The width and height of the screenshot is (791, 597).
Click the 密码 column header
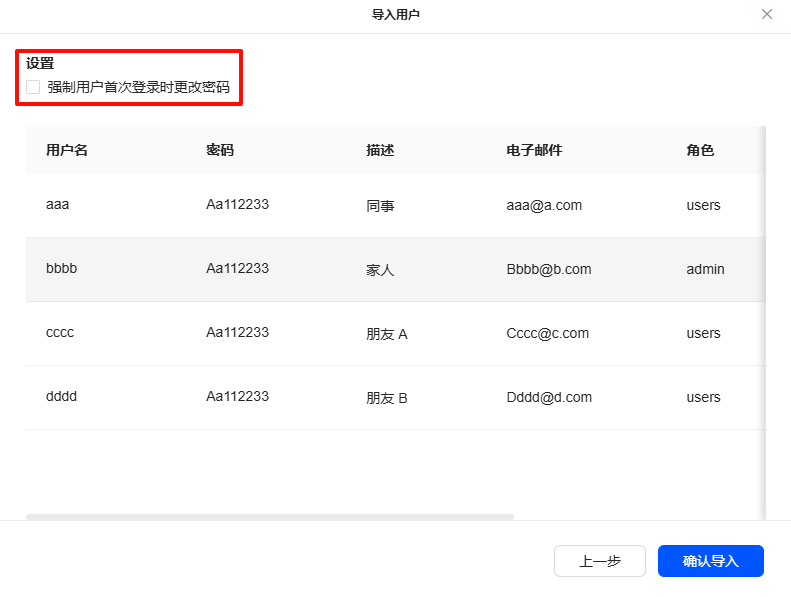coord(220,150)
